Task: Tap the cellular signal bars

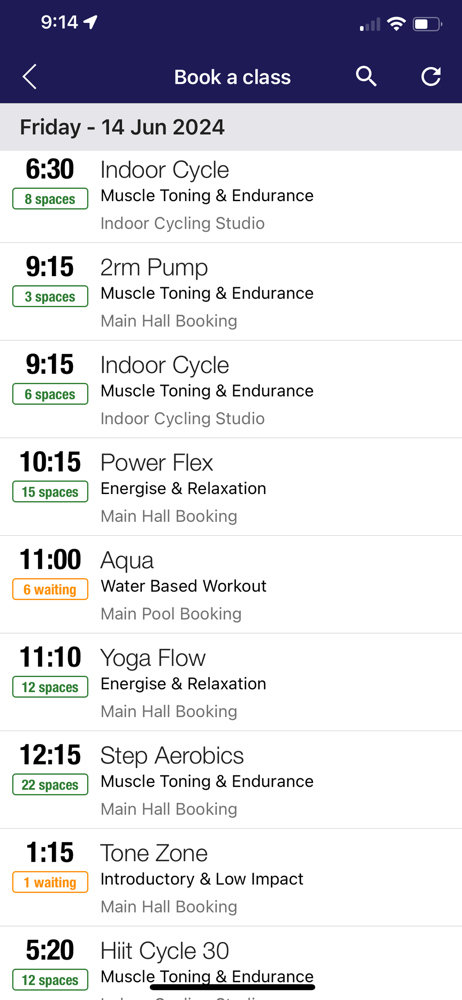Action: pos(370,25)
